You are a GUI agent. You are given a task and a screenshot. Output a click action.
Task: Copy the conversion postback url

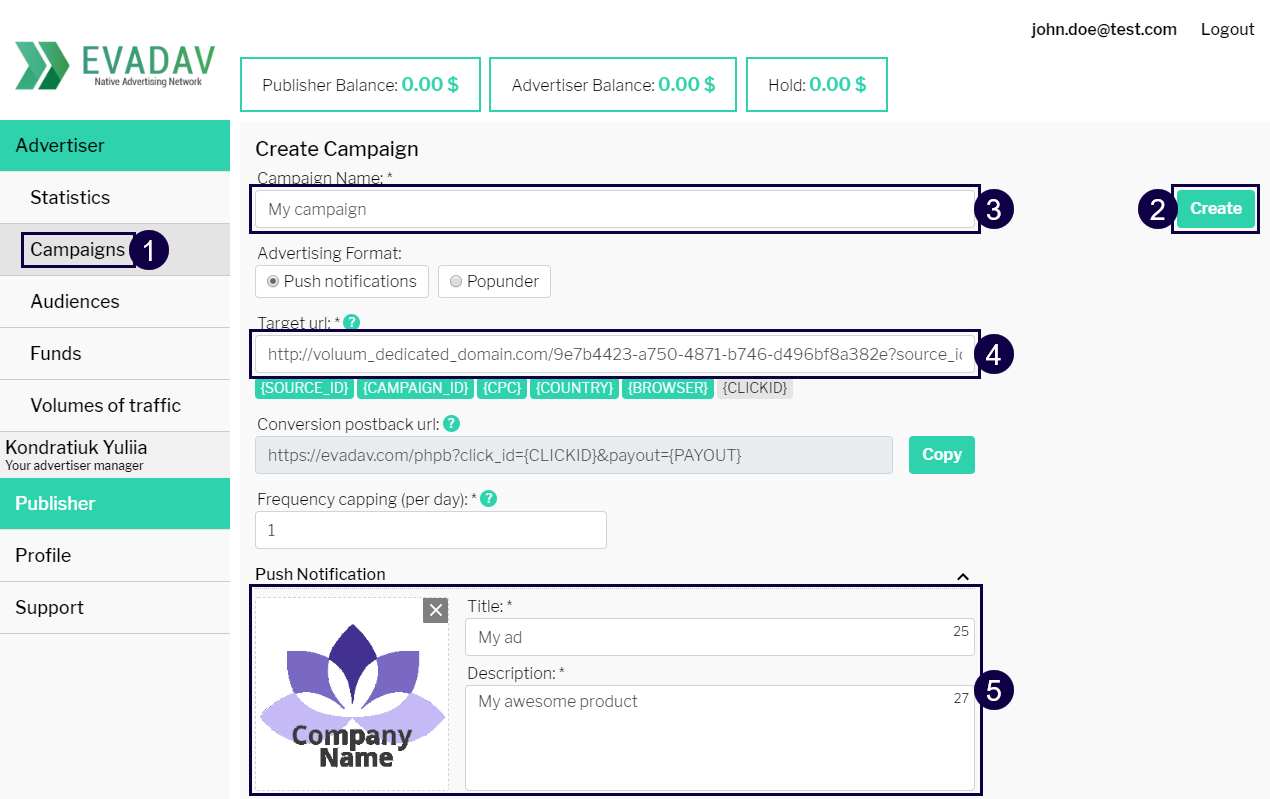[941, 454]
